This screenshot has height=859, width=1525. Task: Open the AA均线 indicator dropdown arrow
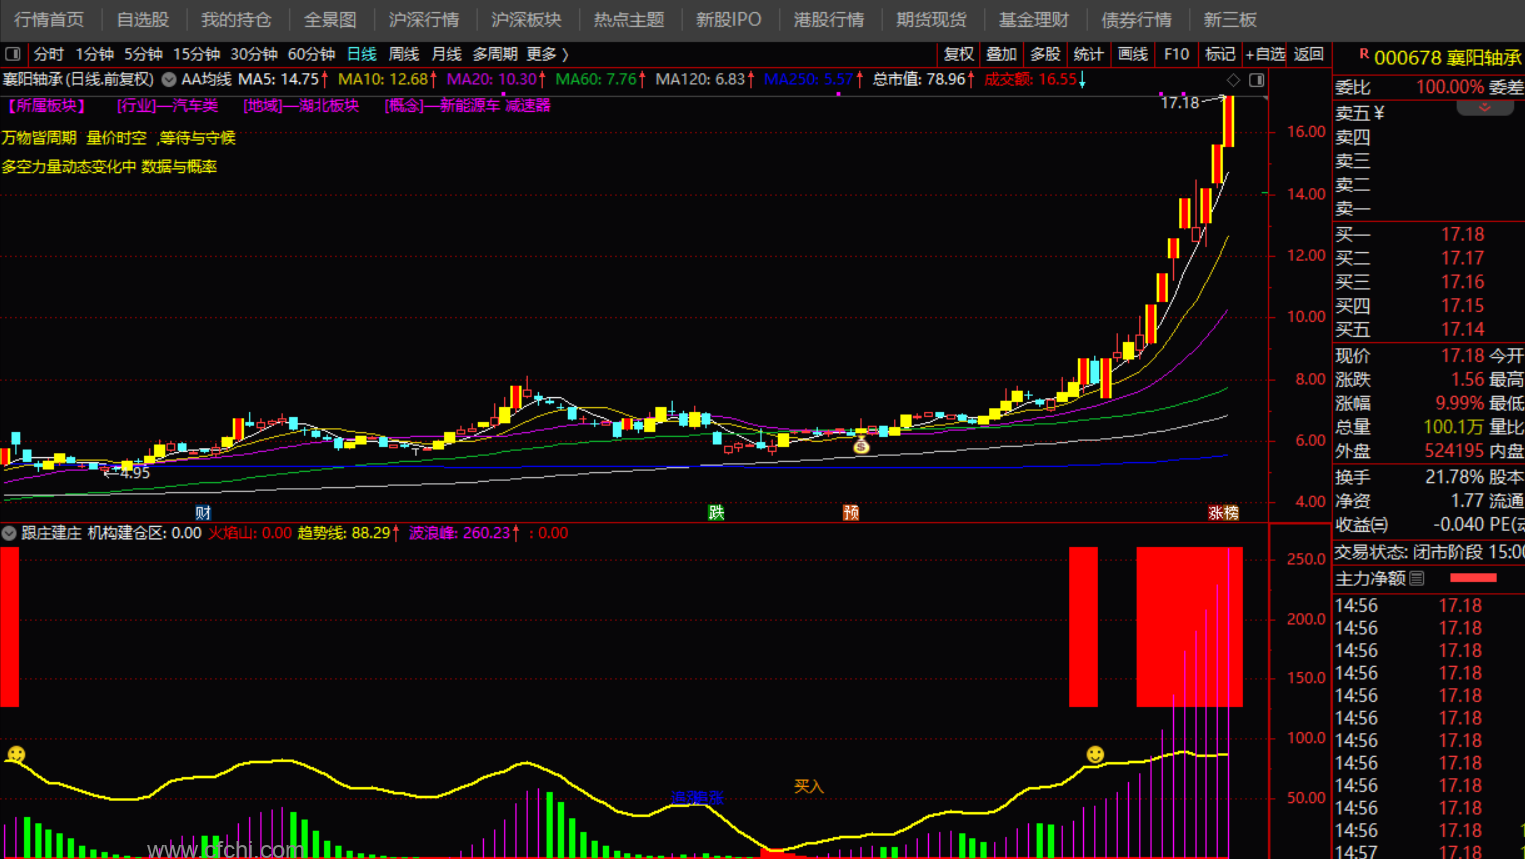coord(169,79)
